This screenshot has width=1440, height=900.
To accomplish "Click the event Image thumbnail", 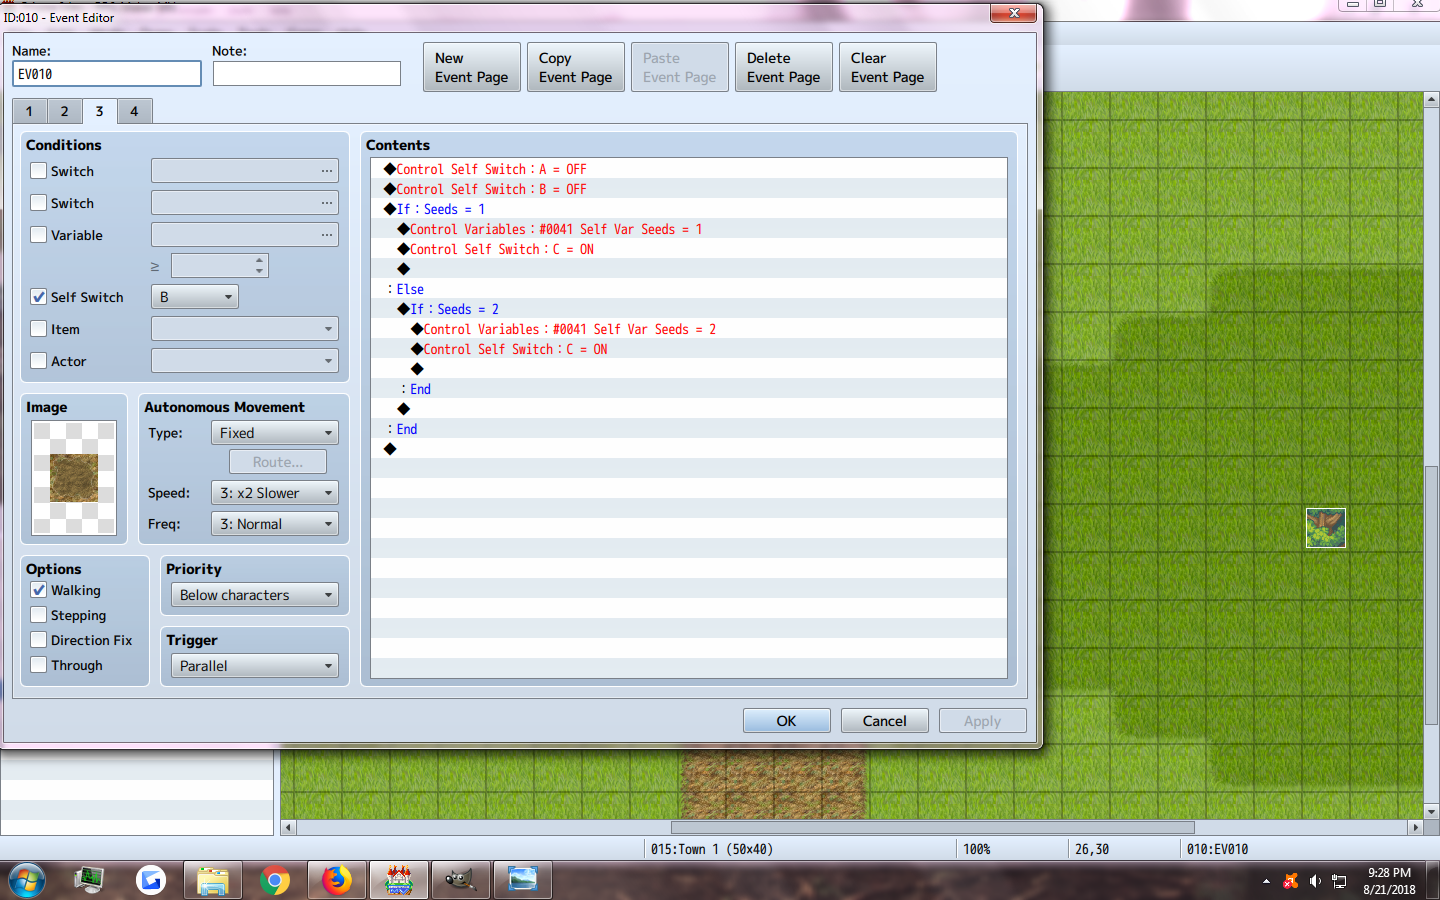I will [74, 478].
